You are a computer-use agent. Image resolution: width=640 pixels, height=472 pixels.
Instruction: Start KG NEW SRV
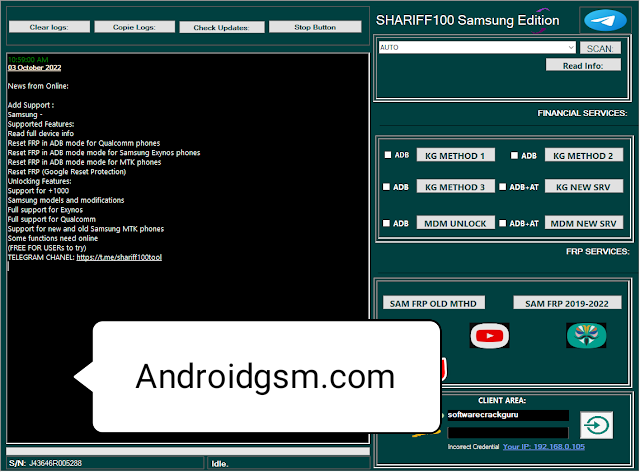[584, 187]
